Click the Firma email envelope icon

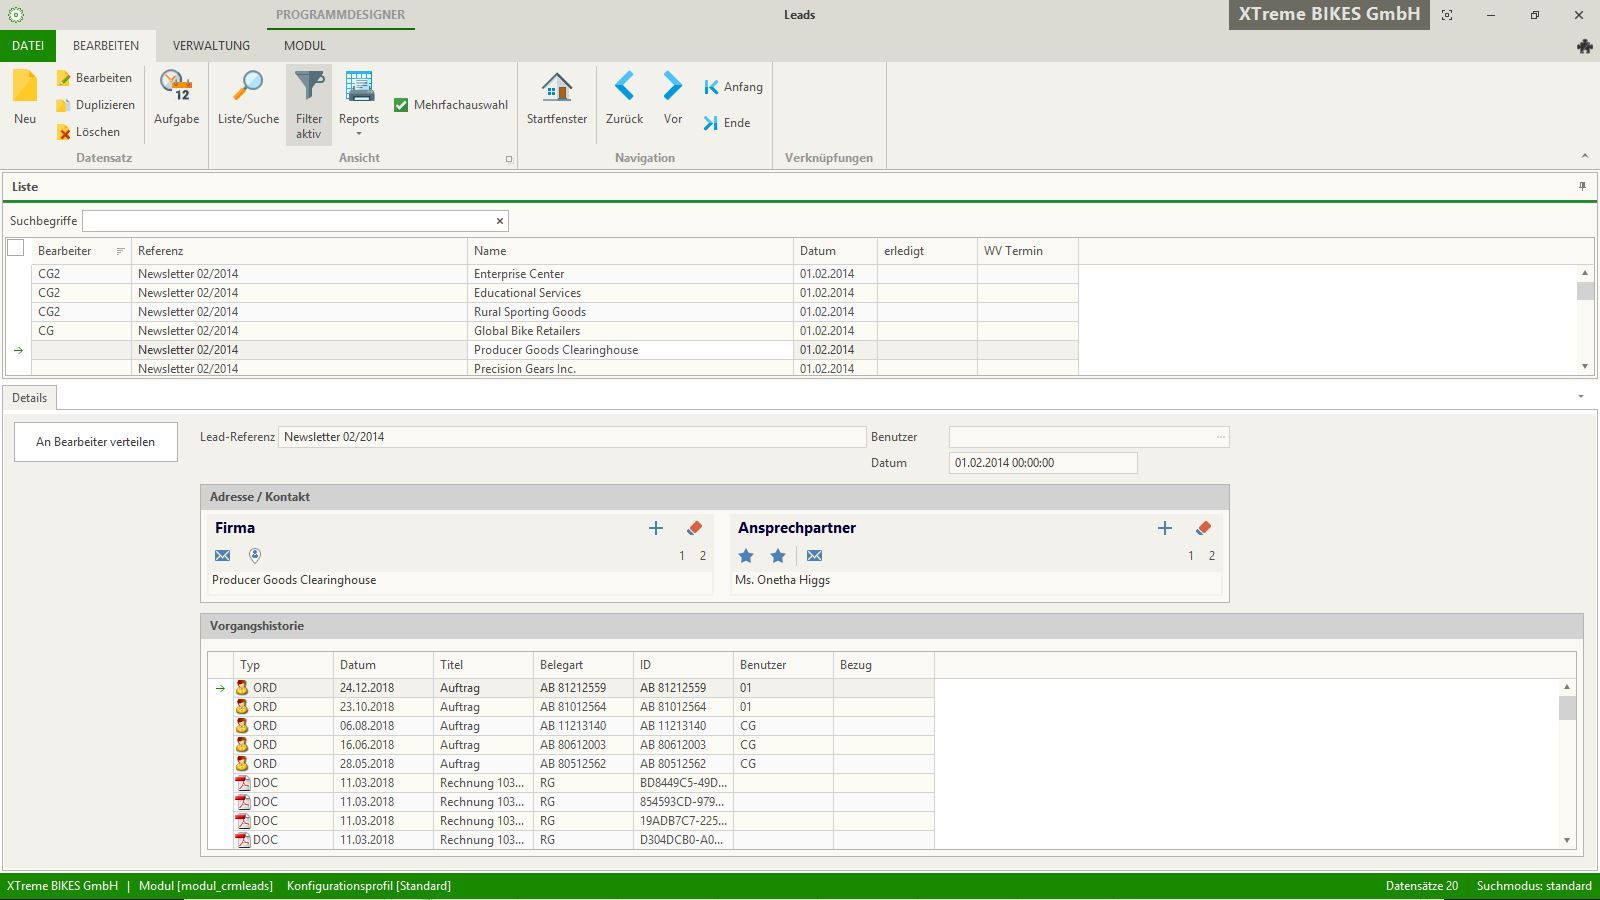click(x=223, y=556)
